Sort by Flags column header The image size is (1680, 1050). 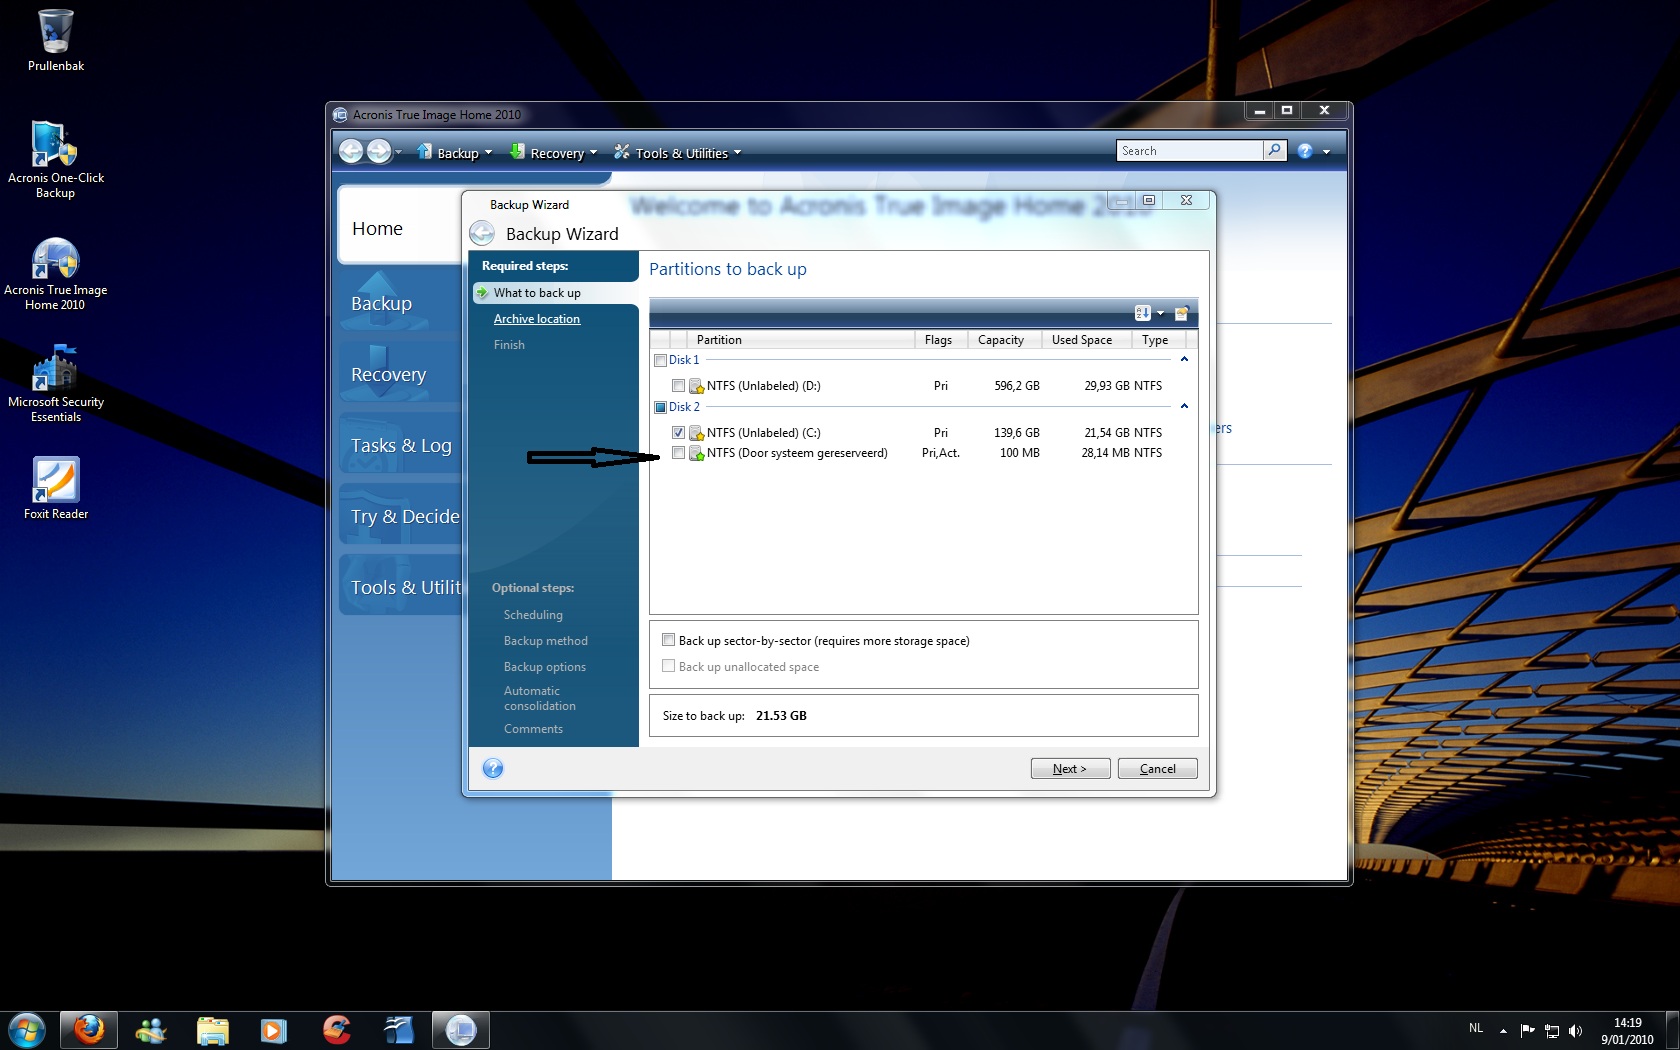pyautogui.click(x=940, y=340)
